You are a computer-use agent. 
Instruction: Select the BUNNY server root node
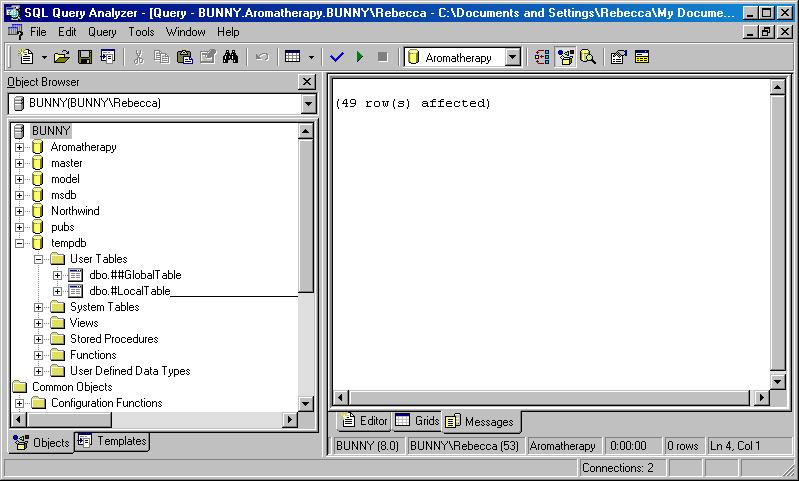[x=51, y=131]
